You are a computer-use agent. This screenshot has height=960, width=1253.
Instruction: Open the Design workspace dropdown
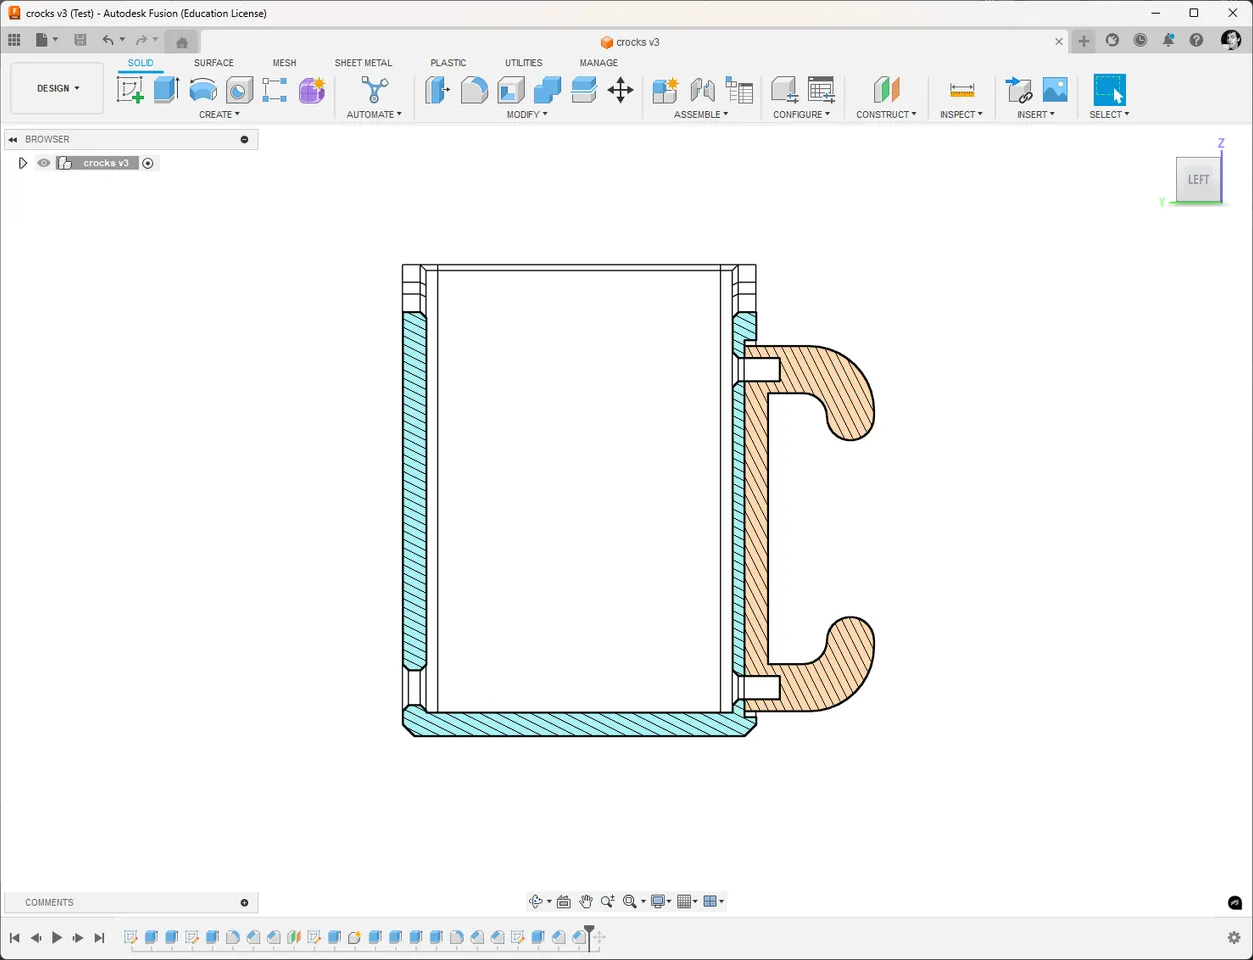[57, 88]
